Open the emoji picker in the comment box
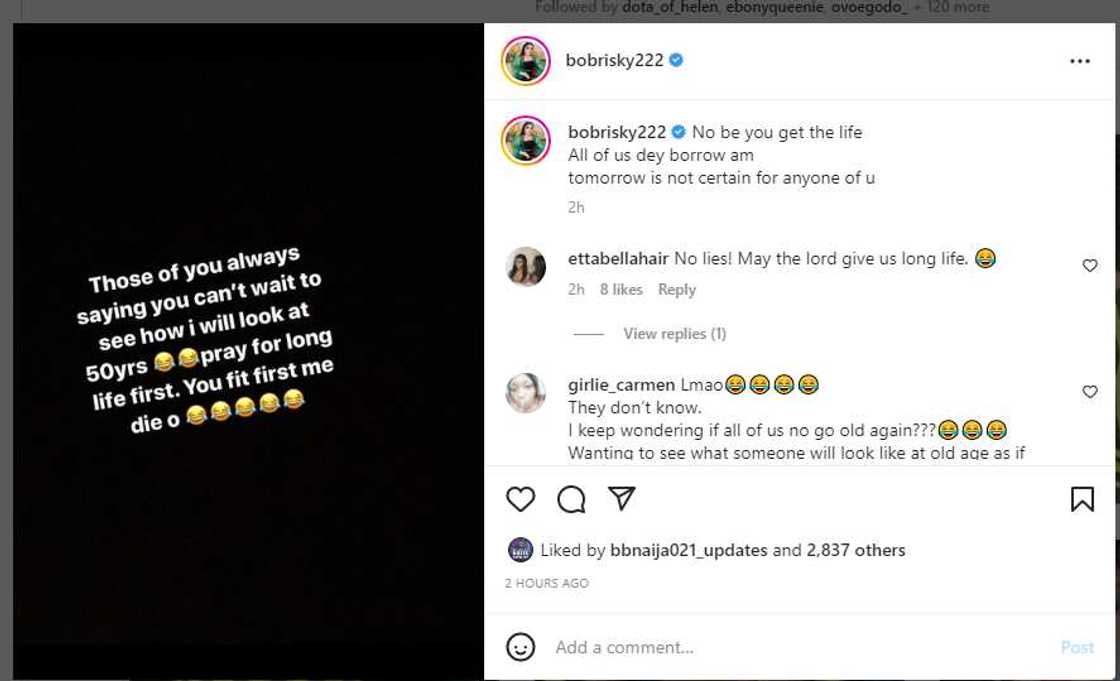1120x681 pixels. click(519, 647)
